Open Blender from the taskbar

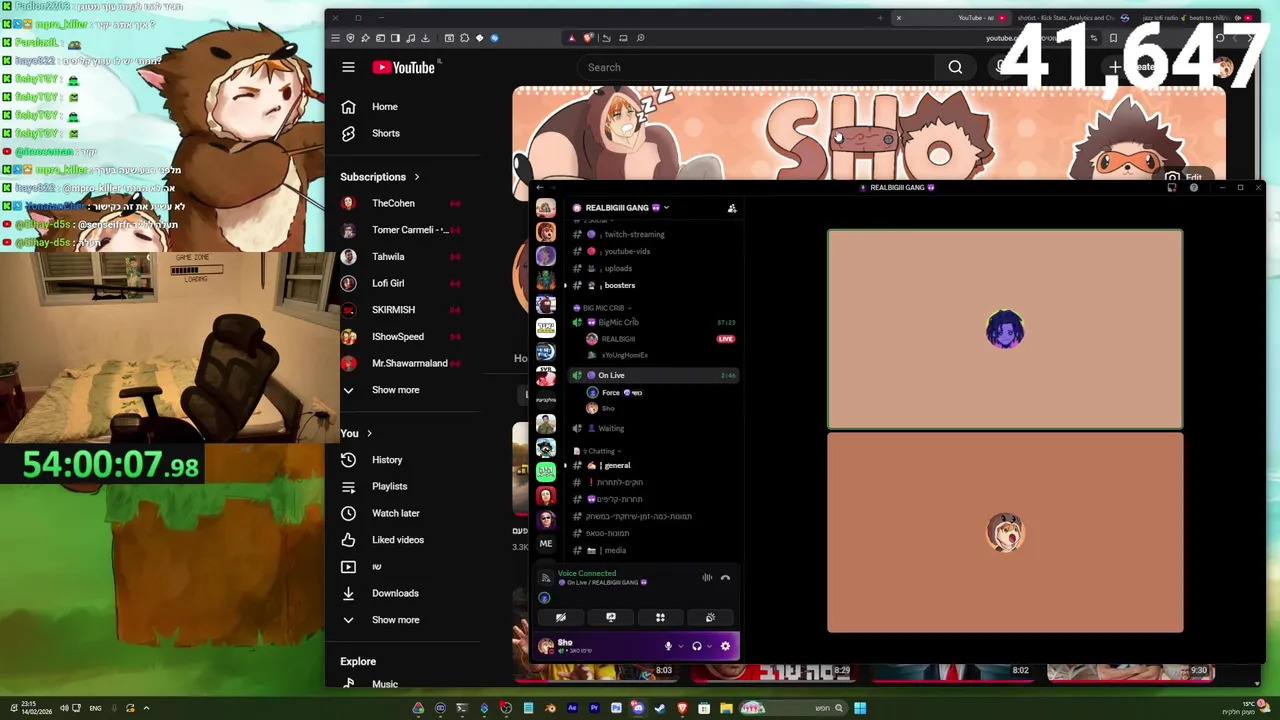[551, 708]
